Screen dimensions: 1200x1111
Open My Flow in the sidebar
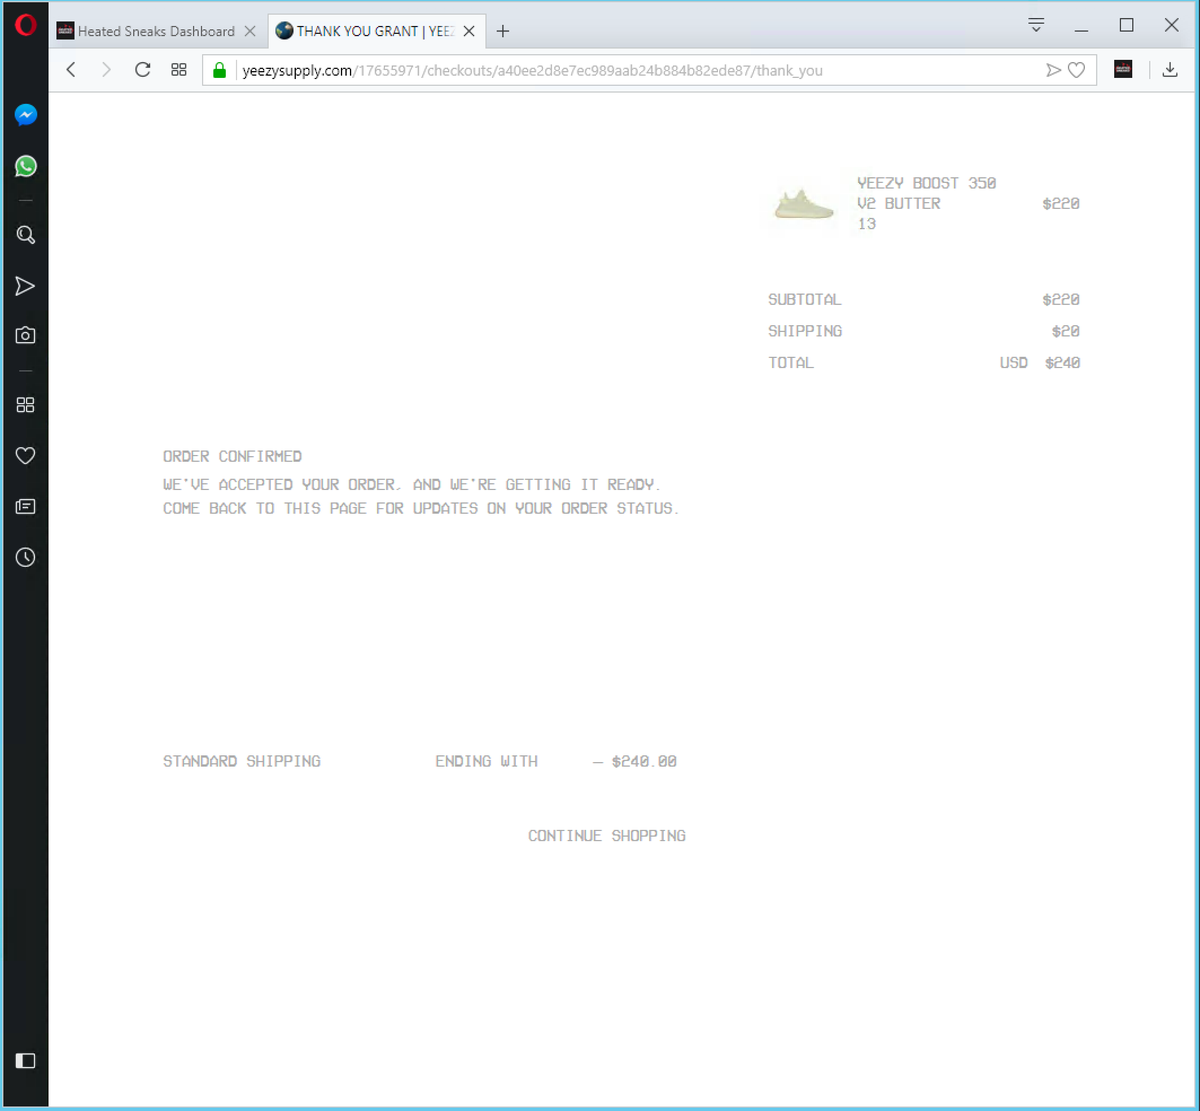coord(25,286)
